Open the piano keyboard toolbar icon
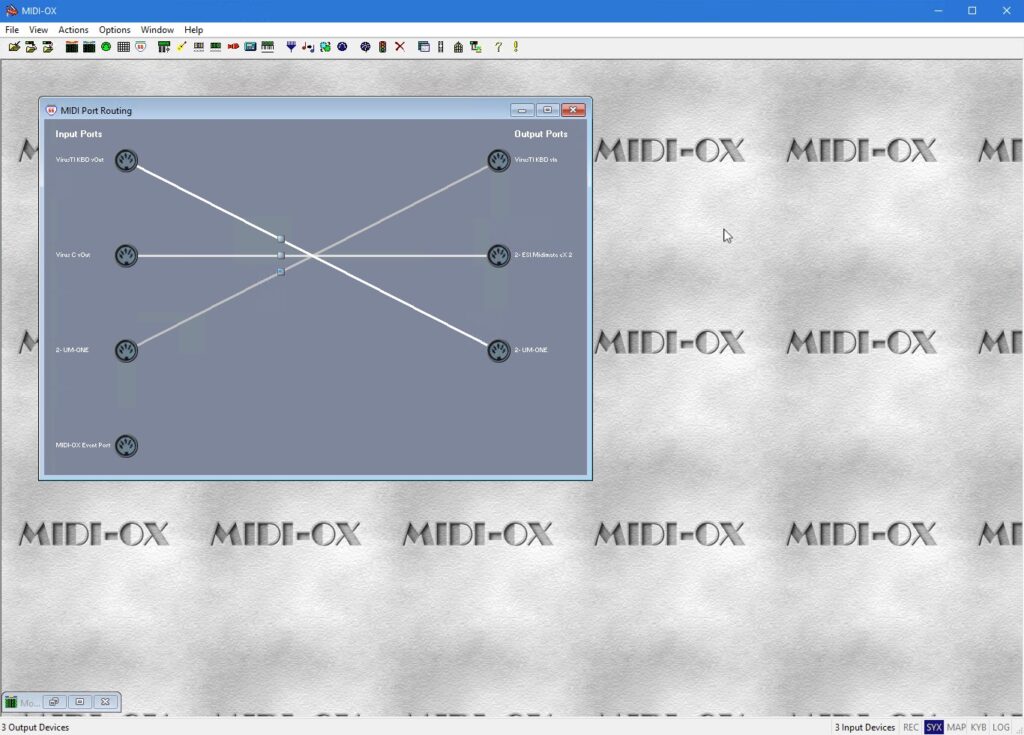 coord(267,46)
